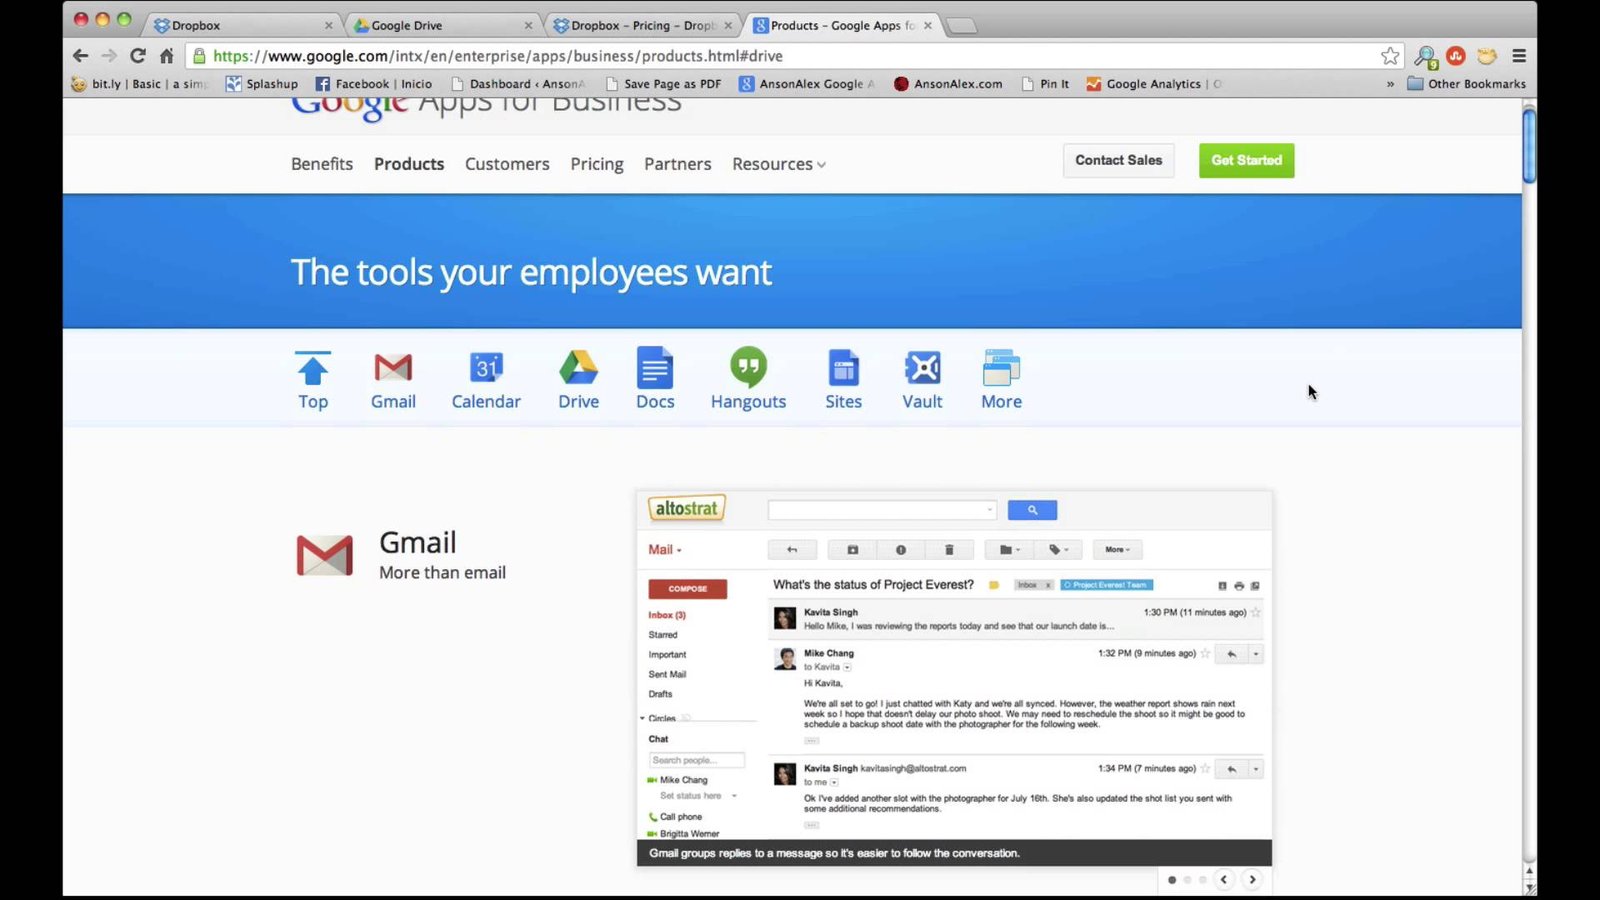This screenshot has height=900, width=1600.
Task: Switch to the Google Drive tab
Action: point(444,25)
